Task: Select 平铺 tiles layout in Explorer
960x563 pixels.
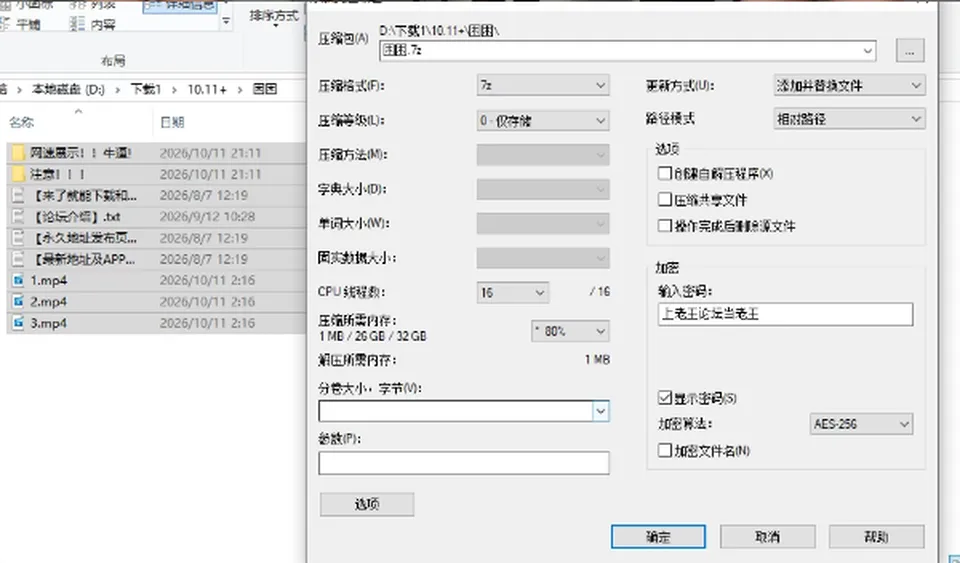Action: (x=21, y=24)
